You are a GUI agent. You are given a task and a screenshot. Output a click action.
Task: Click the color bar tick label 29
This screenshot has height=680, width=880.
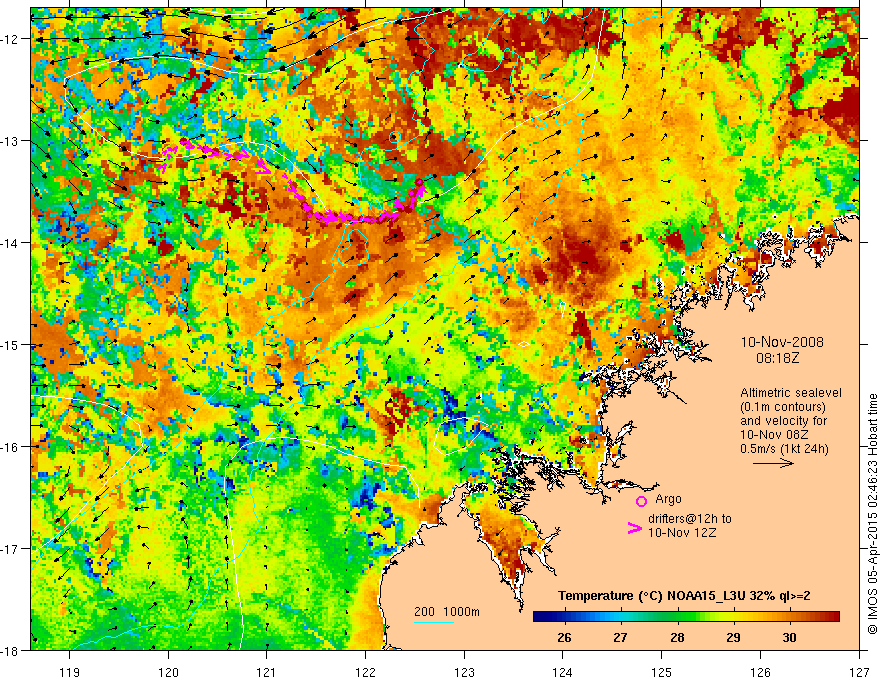(733, 637)
